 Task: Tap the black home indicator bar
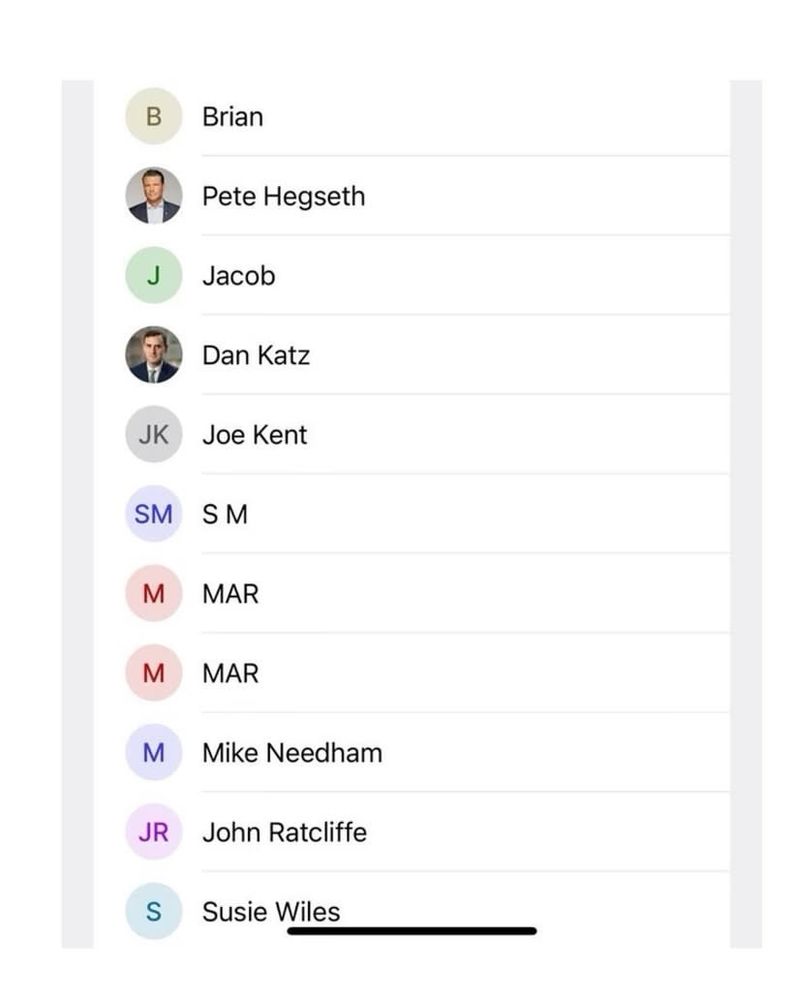point(412,931)
